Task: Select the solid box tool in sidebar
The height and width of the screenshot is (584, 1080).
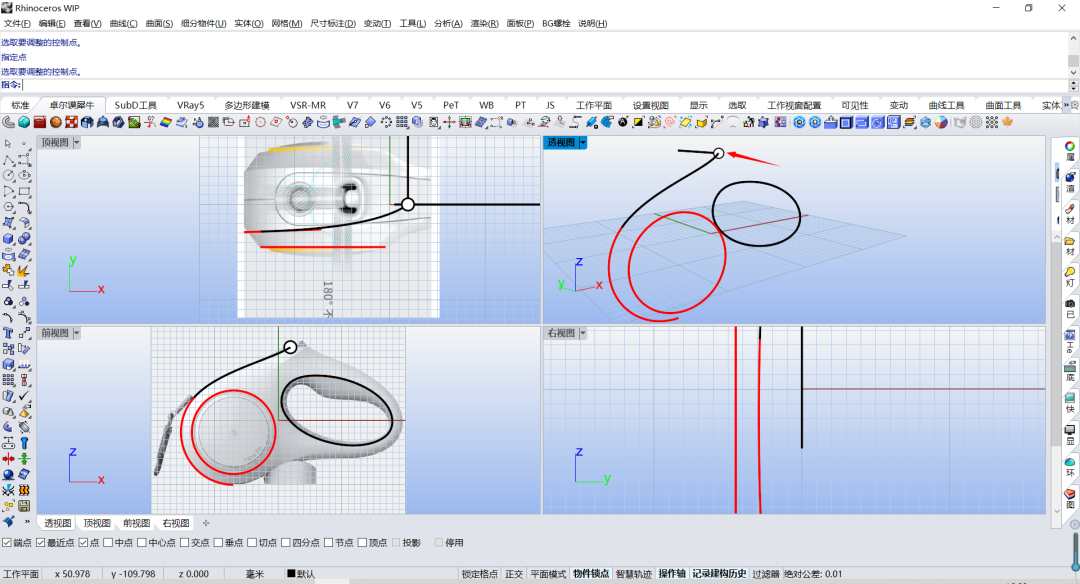Action: point(8,238)
